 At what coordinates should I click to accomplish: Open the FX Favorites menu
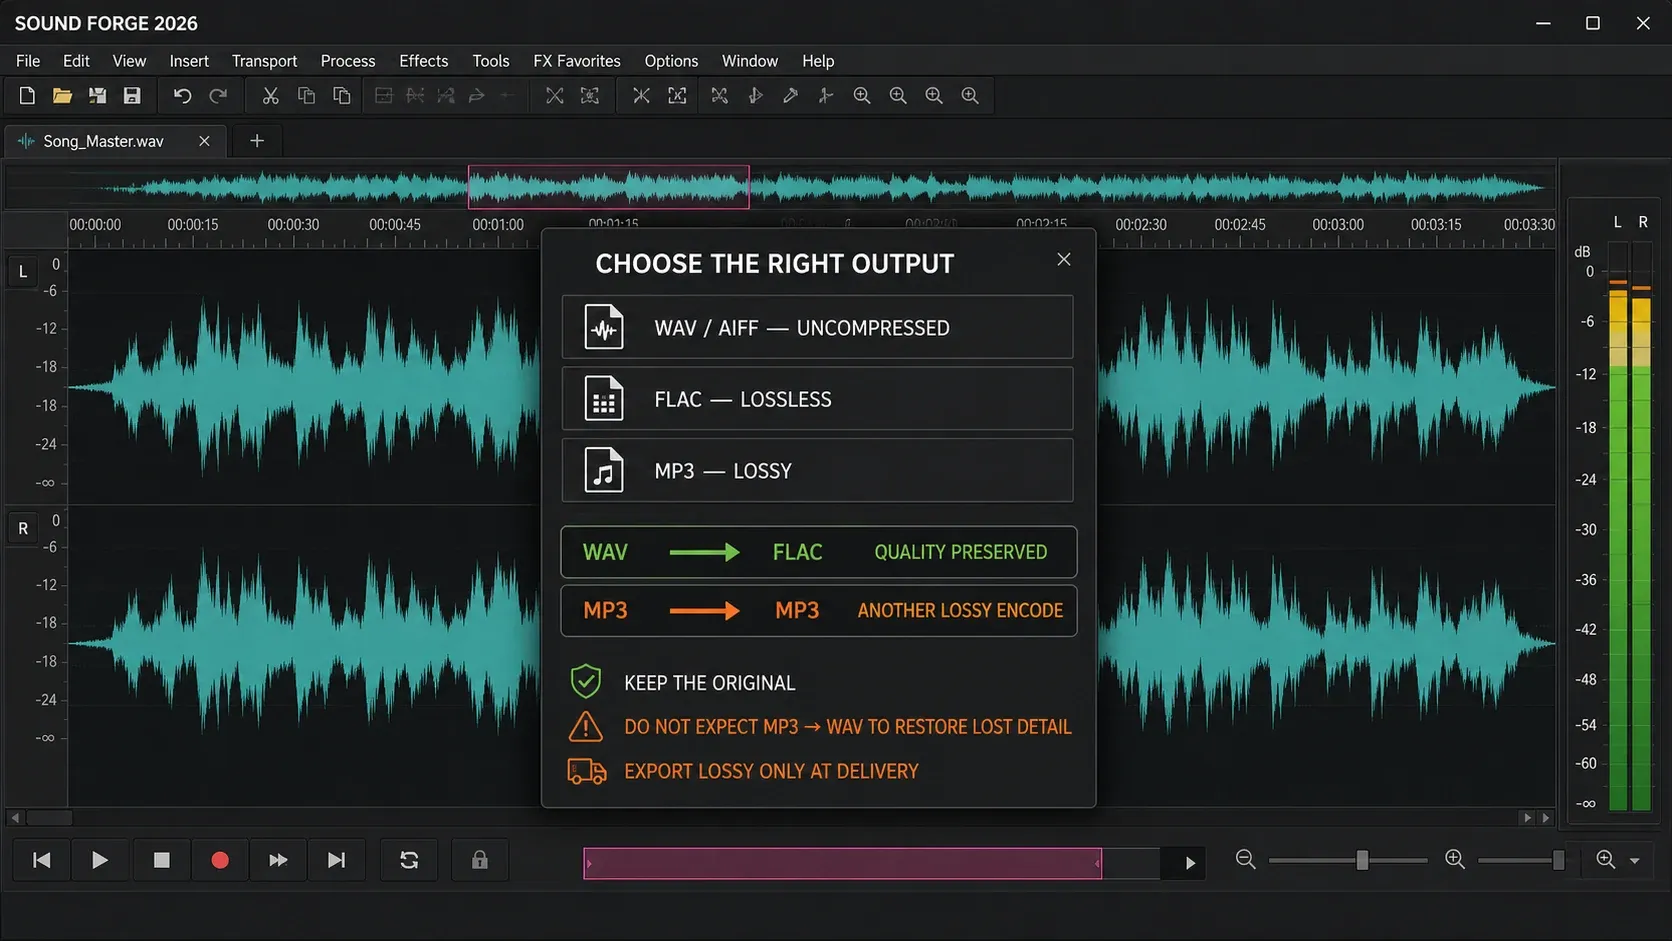(577, 61)
